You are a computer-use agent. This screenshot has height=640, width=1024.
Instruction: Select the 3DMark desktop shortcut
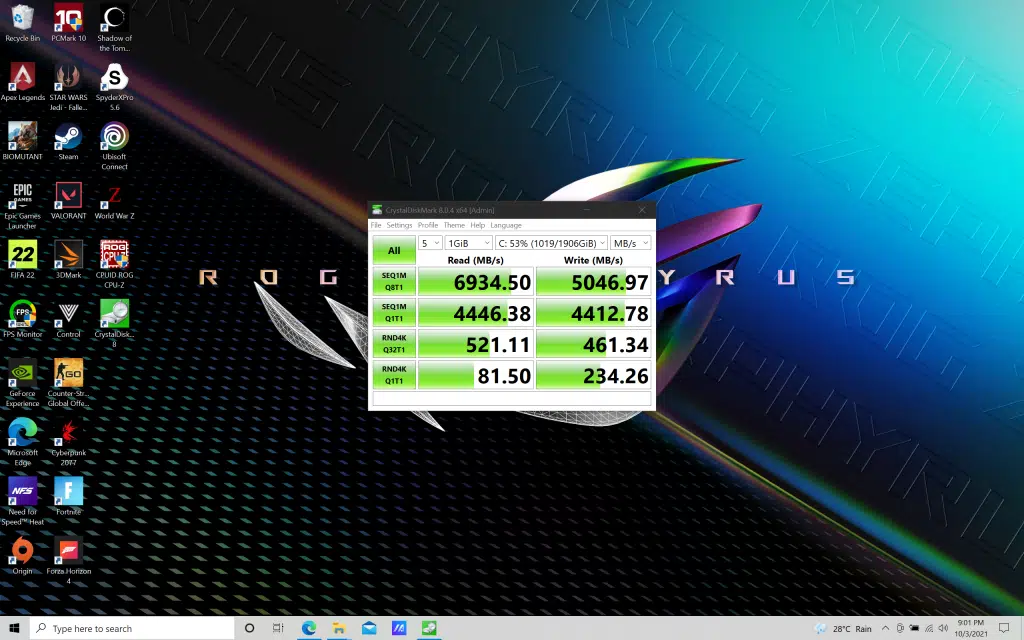[x=69, y=260]
